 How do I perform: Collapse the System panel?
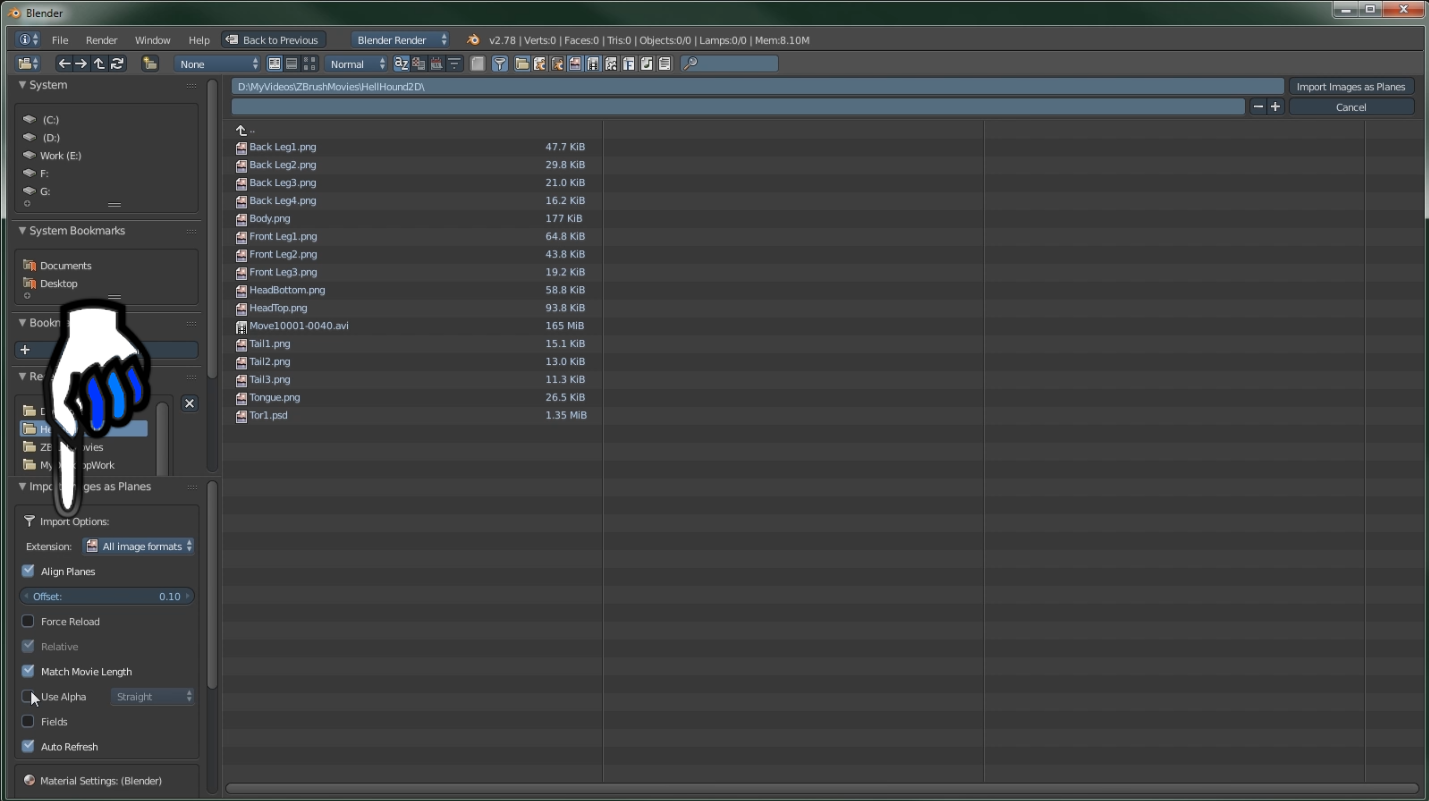23,85
